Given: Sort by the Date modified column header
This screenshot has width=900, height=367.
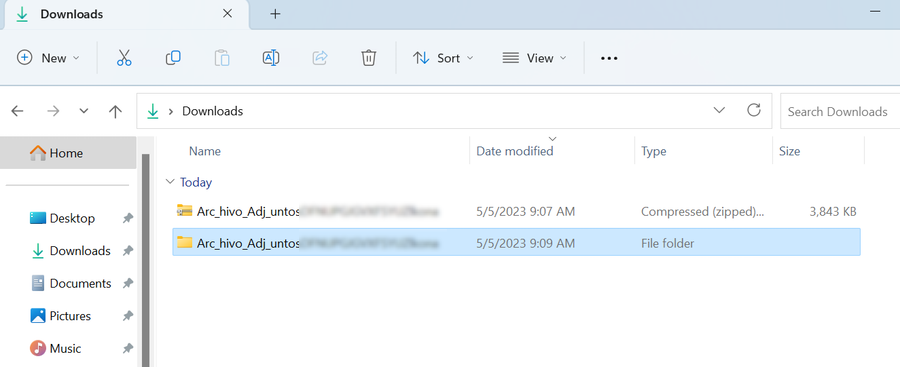Looking at the screenshot, I should (x=515, y=151).
